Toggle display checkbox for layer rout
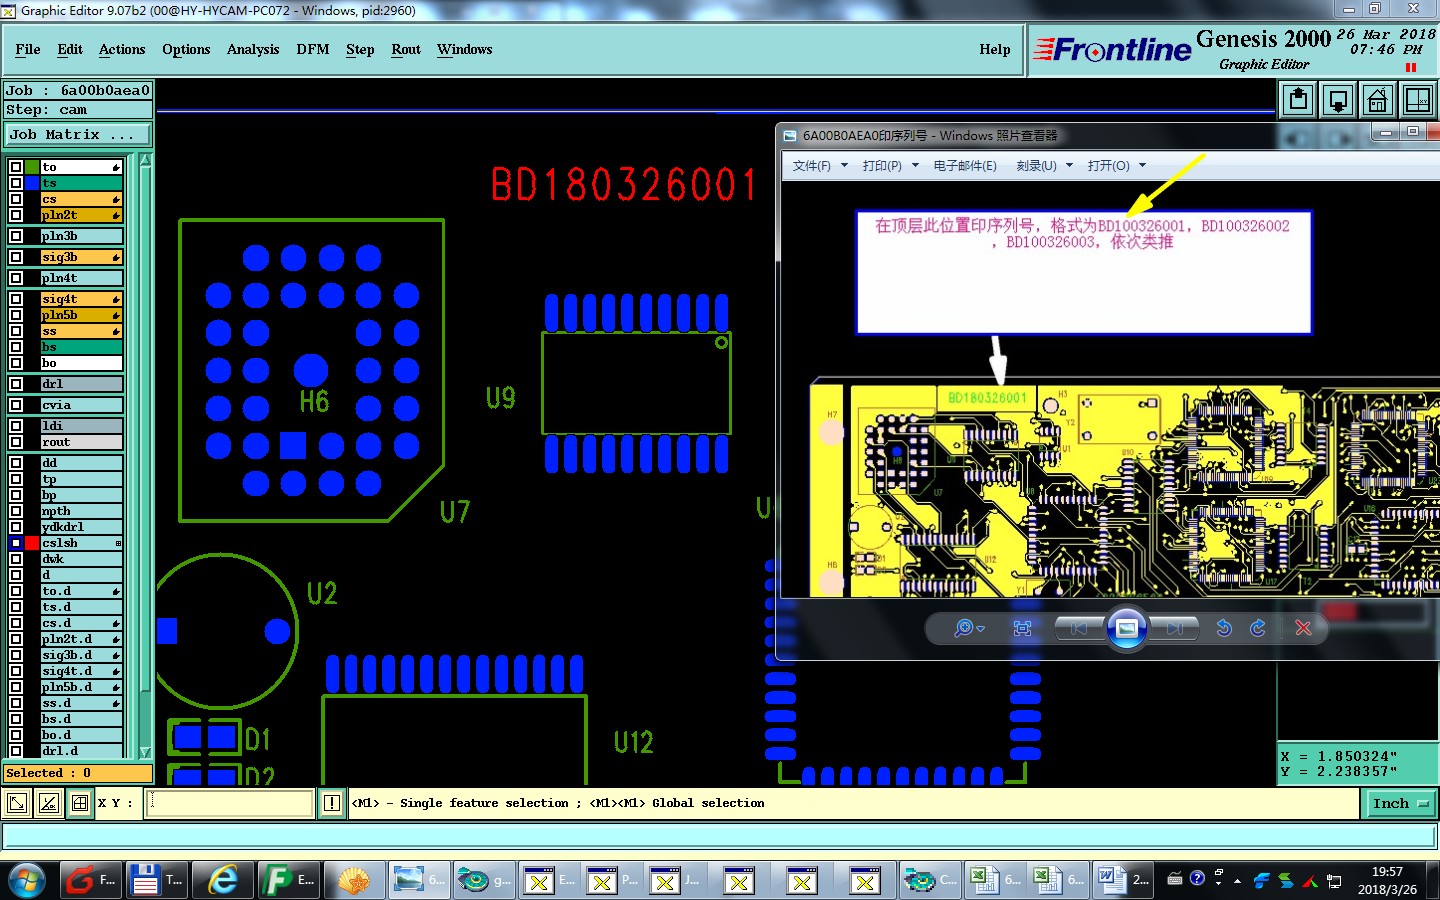 click(x=15, y=442)
